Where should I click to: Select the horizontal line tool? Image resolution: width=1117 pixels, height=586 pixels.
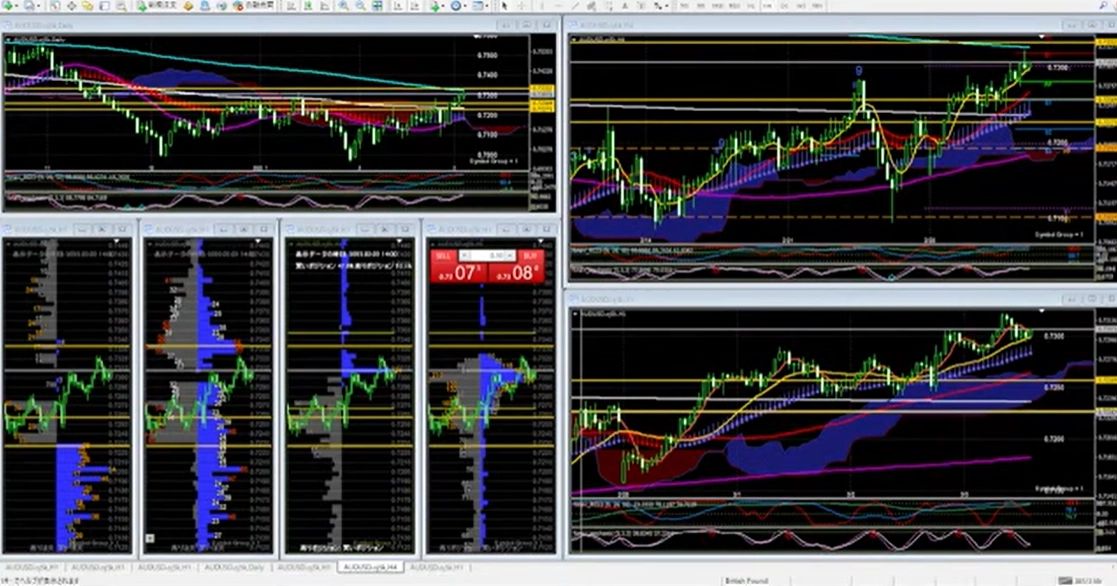(x=558, y=6)
